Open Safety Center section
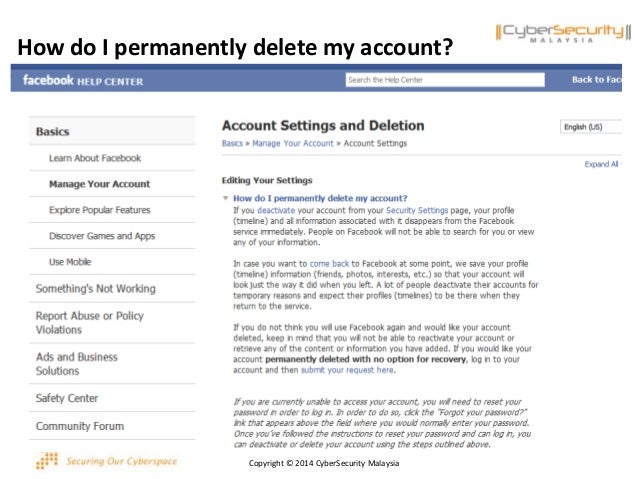The image size is (638, 479). (67, 398)
